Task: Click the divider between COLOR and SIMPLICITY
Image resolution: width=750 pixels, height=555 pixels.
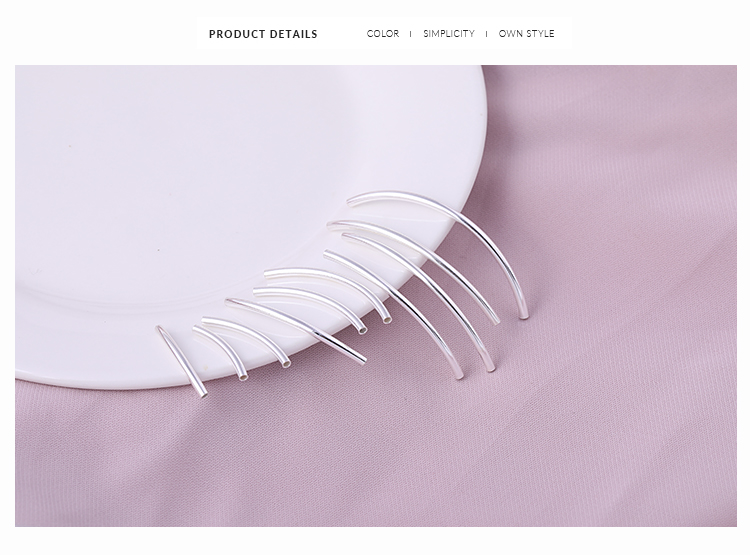Action: [x=410, y=34]
